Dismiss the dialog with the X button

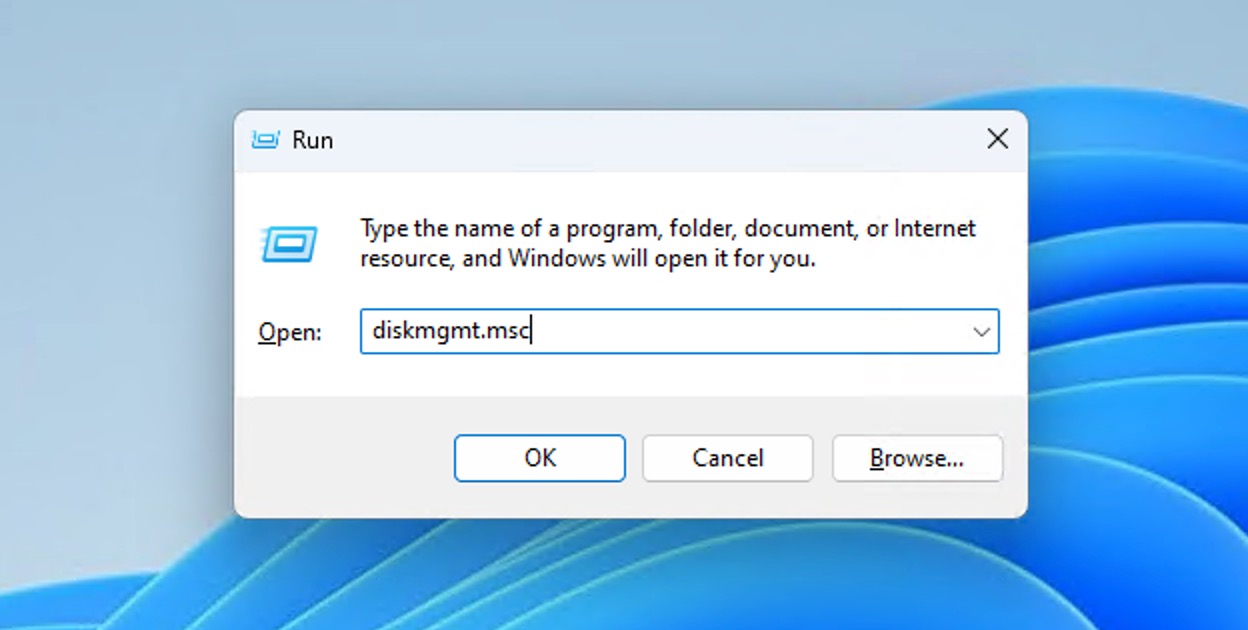(997, 139)
